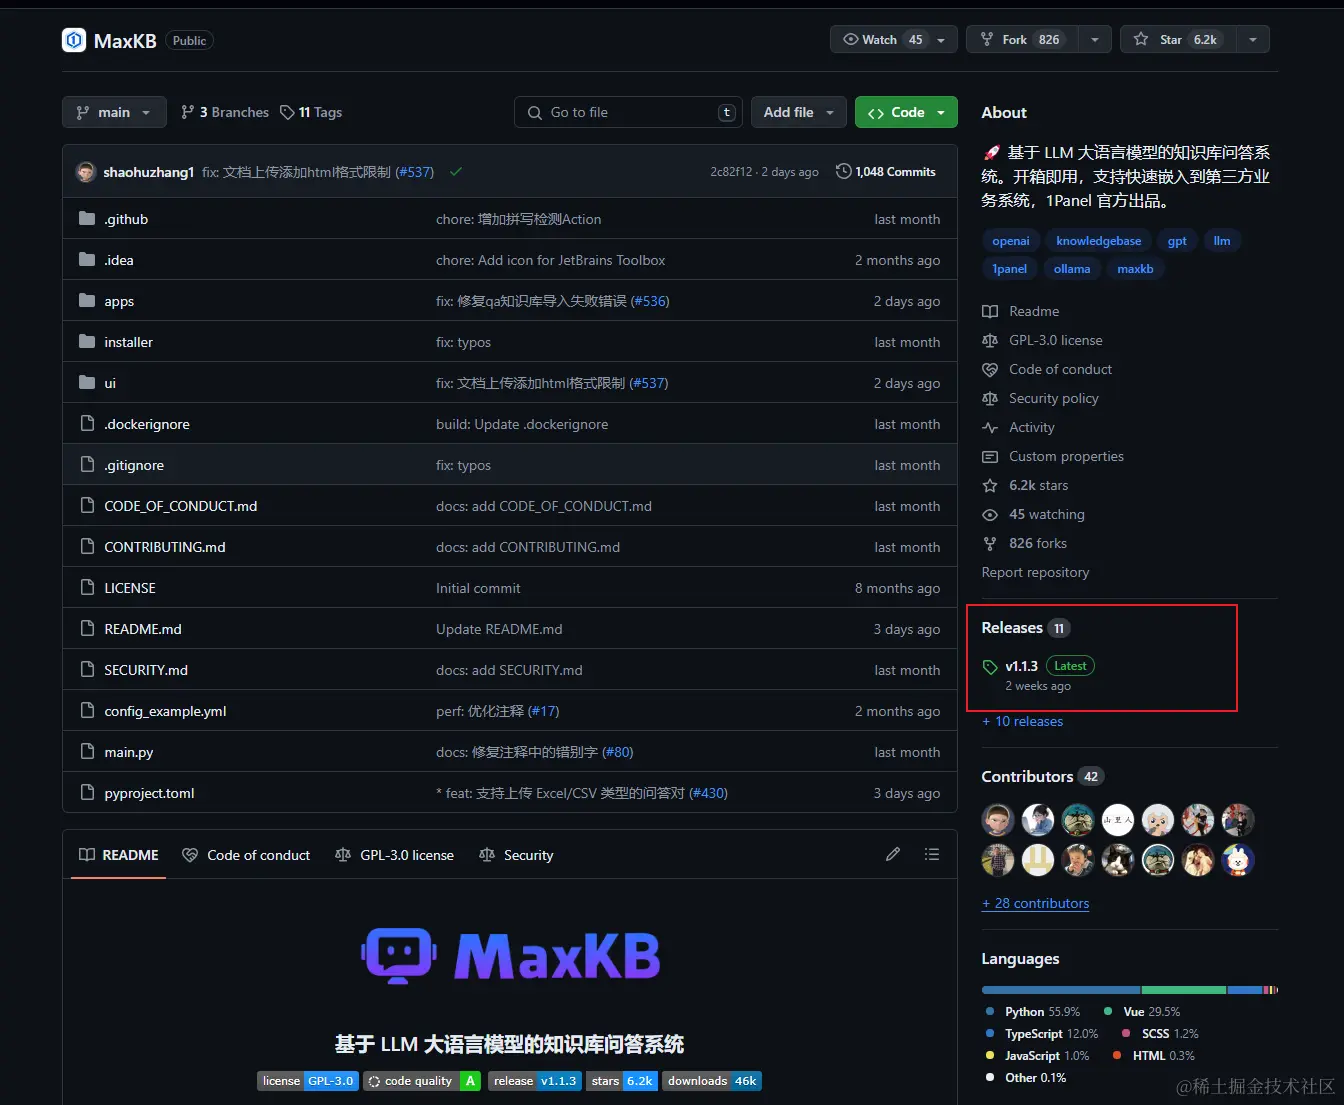Click the green commit status checkmark
This screenshot has height=1105, width=1344.
coord(456,172)
